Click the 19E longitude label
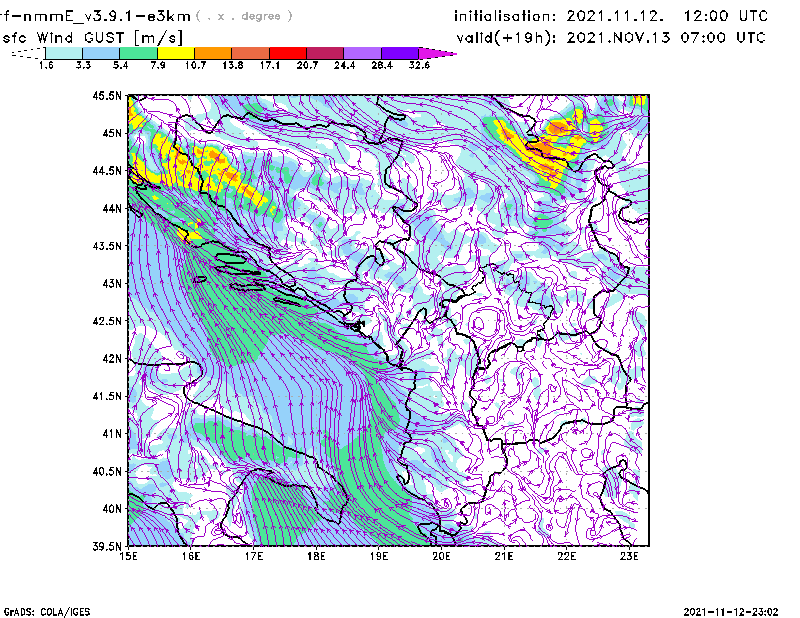800x618 pixels. coord(379,556)
